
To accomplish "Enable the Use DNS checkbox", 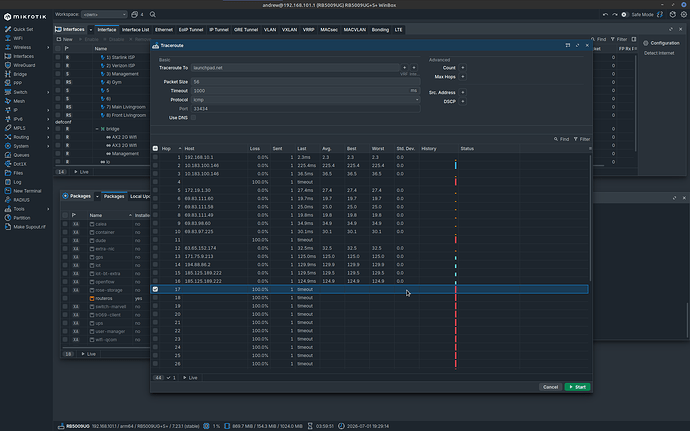I will 193,118.
